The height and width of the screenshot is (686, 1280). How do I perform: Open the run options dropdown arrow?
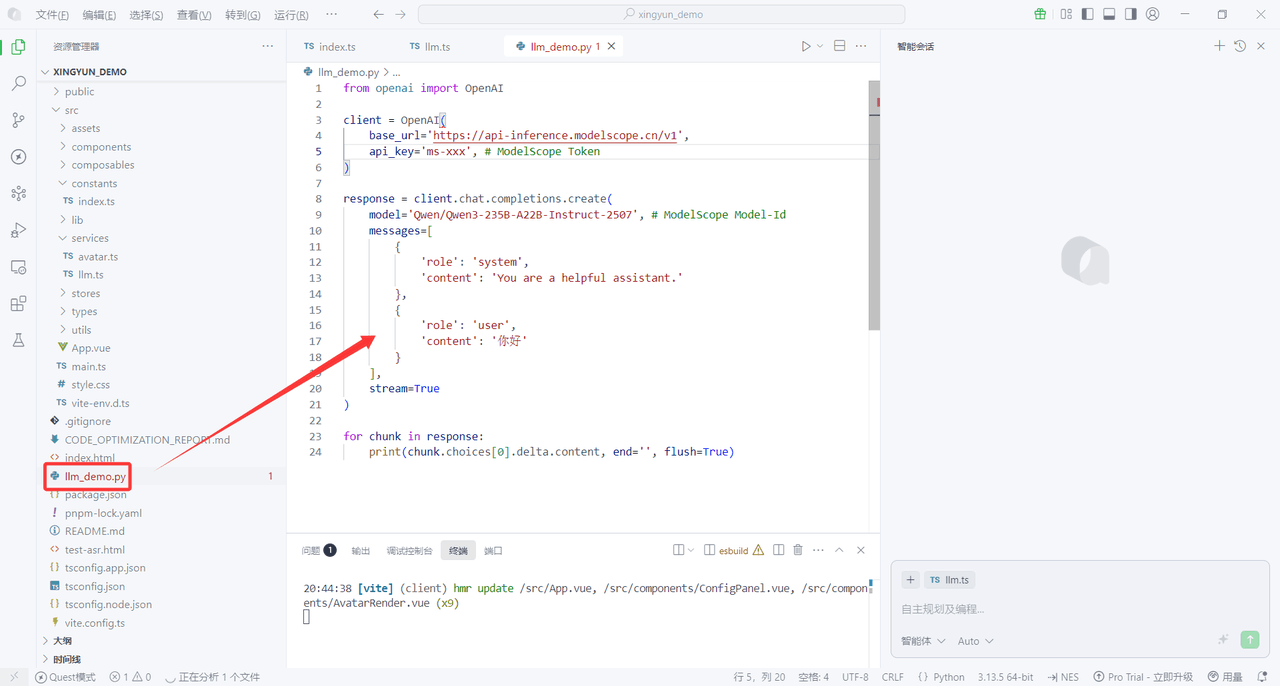click(x=820, y=46)
